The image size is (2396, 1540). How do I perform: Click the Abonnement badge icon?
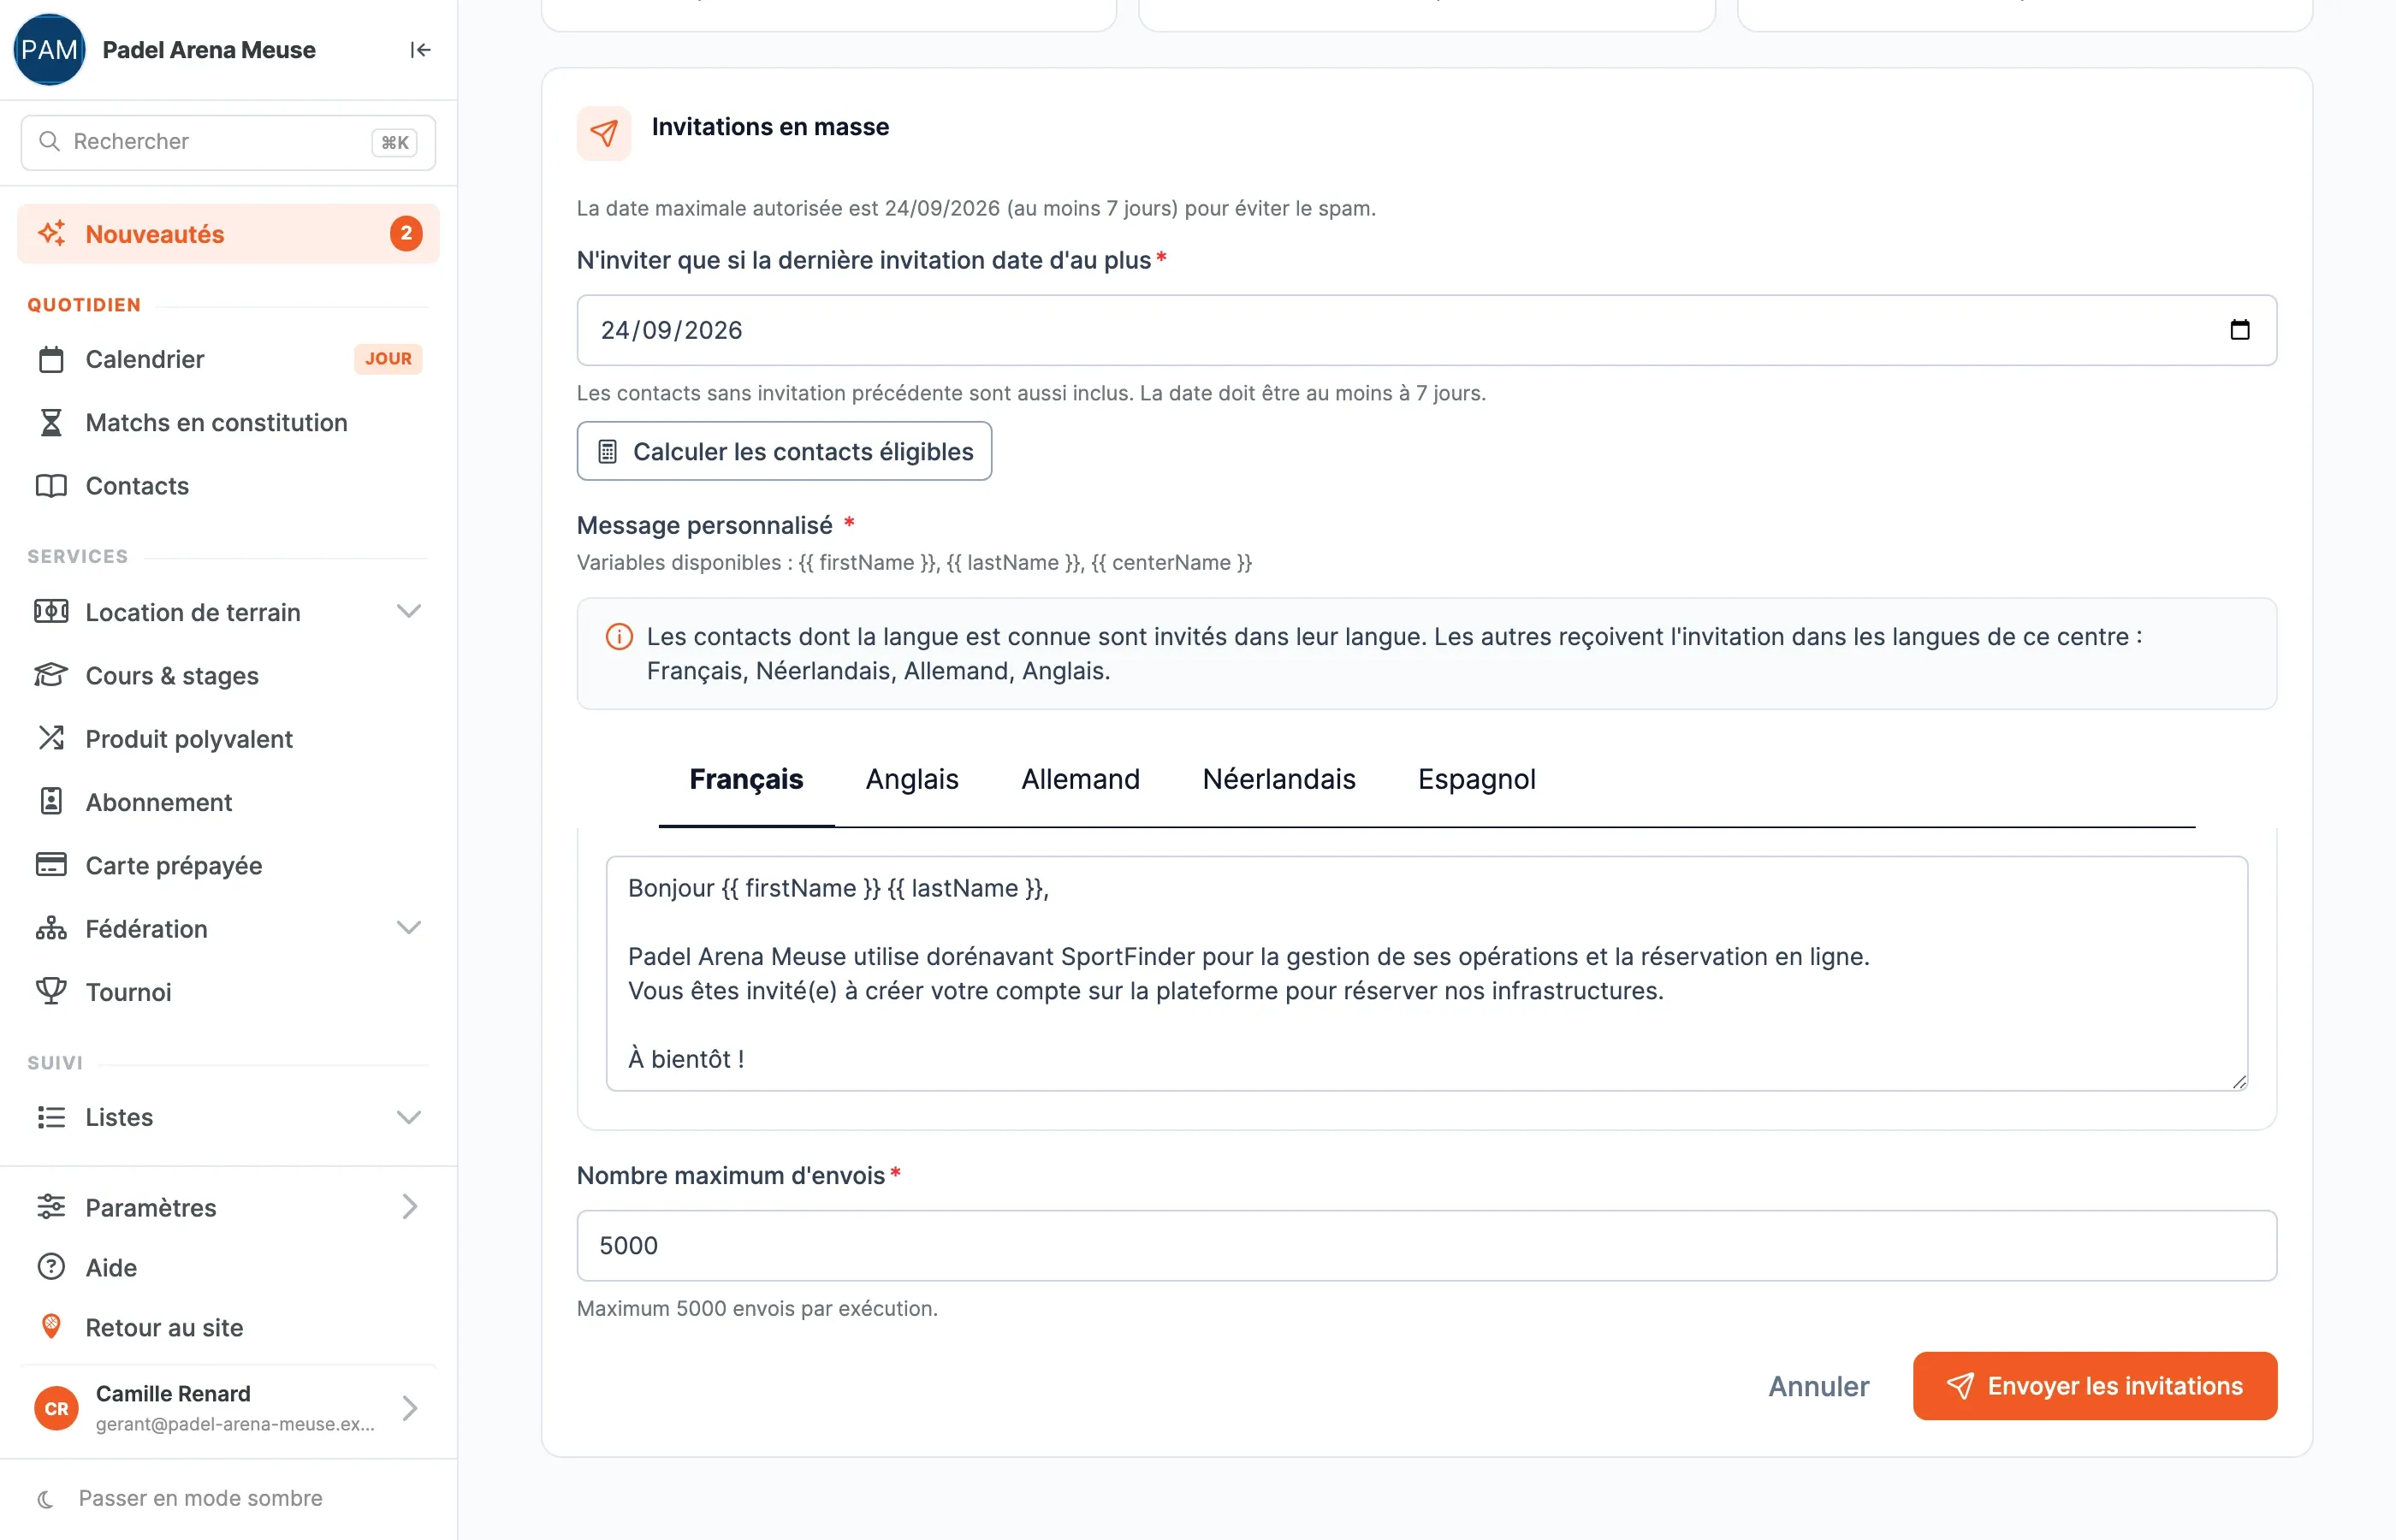51,801
